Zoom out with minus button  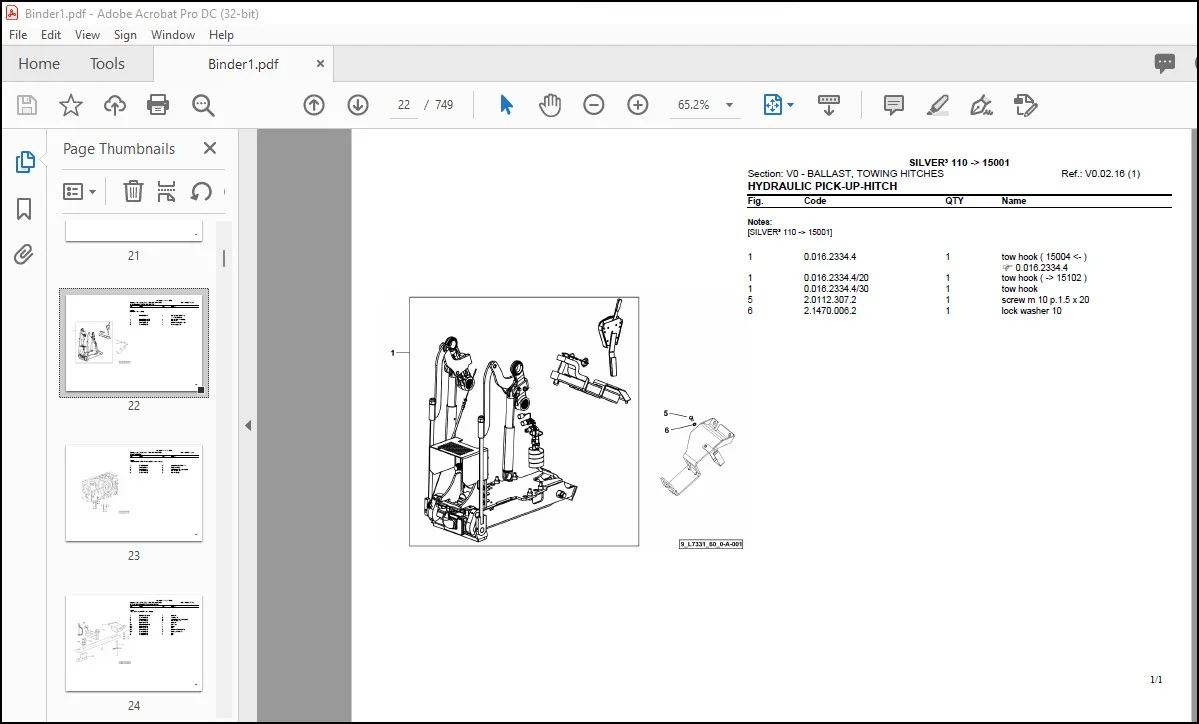click(x=593, y=105)
